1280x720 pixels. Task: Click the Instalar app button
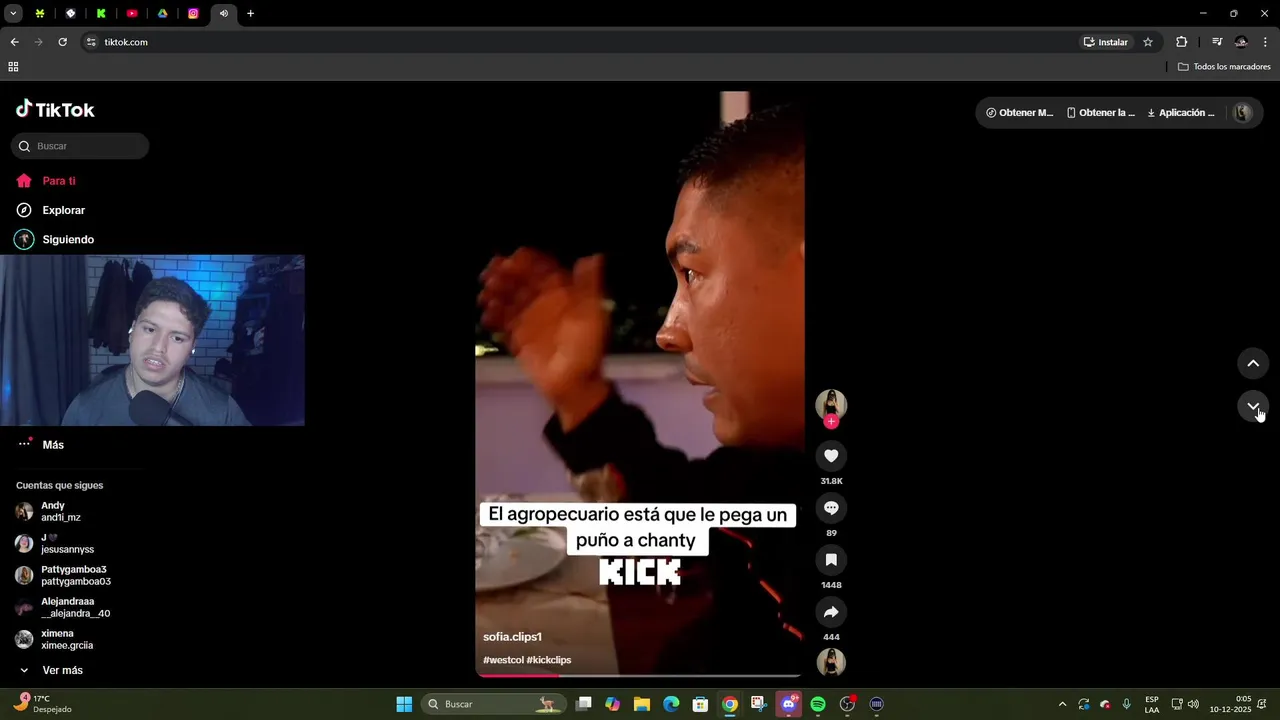1105,42
